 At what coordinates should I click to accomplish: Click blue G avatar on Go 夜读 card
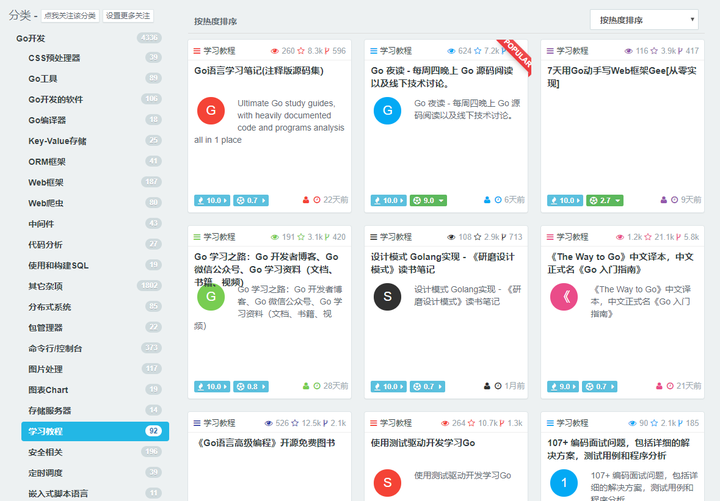388,111
